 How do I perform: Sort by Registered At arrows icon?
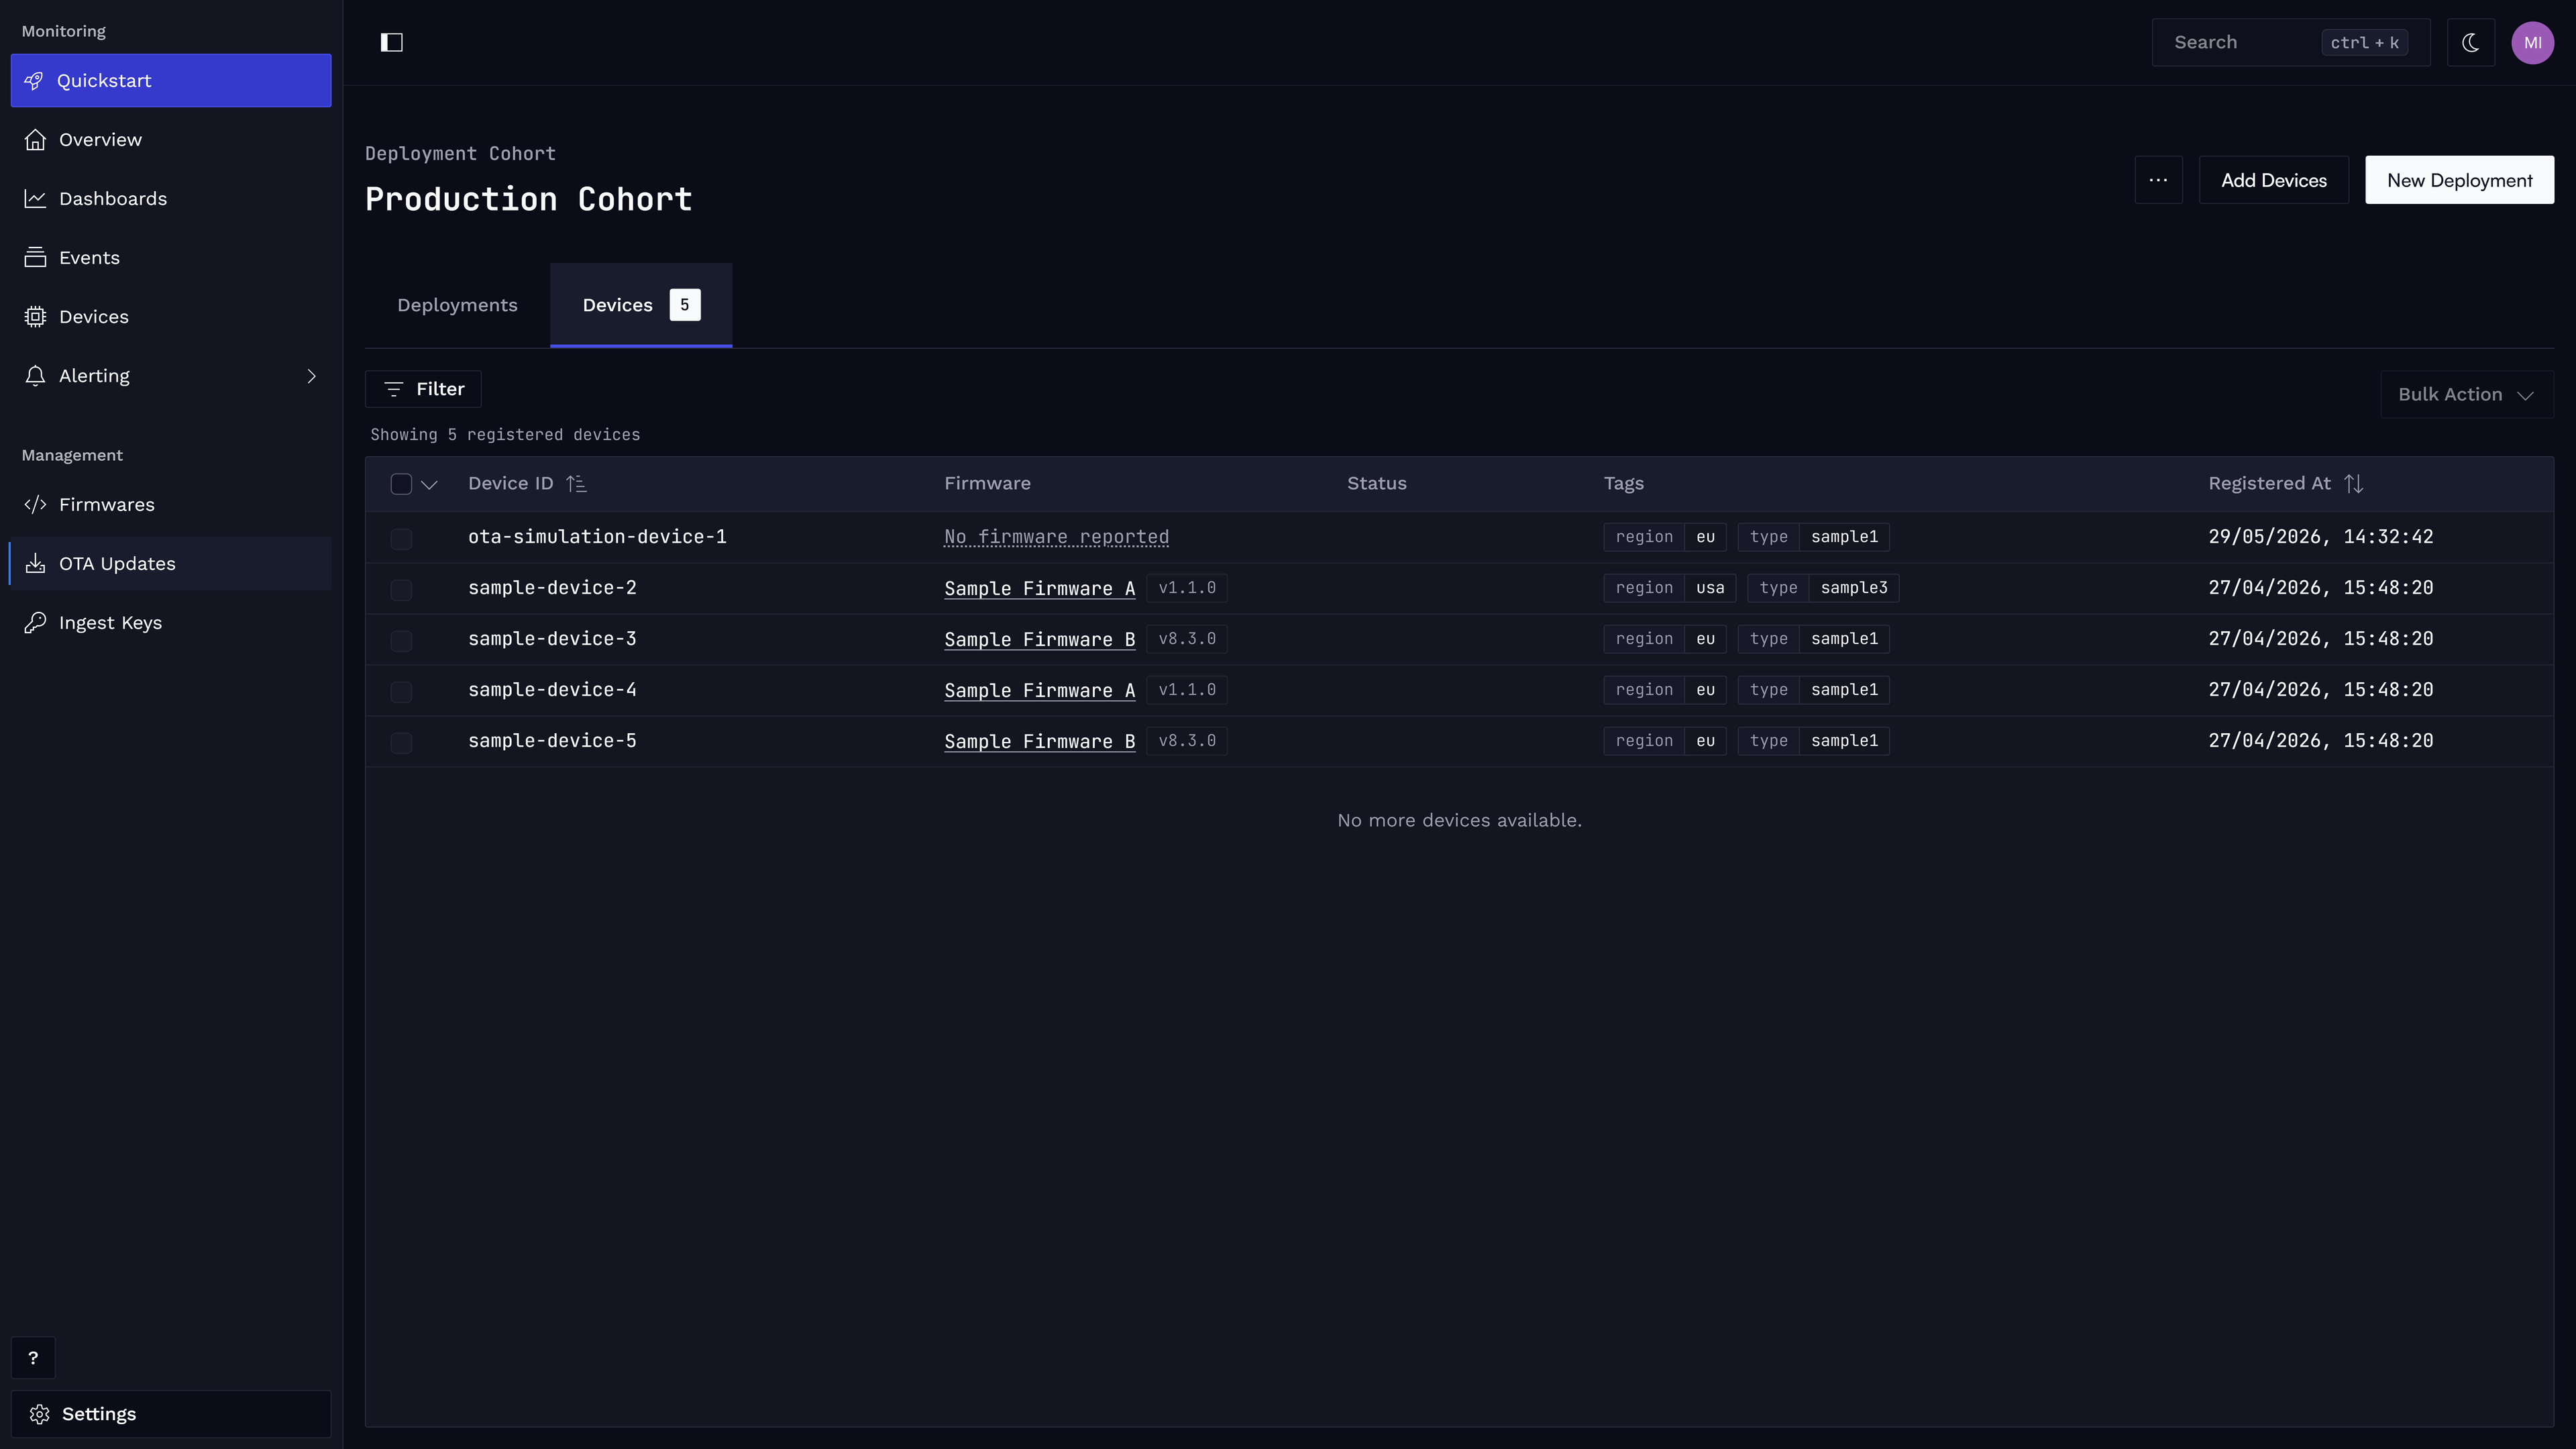pos(2354,484)
